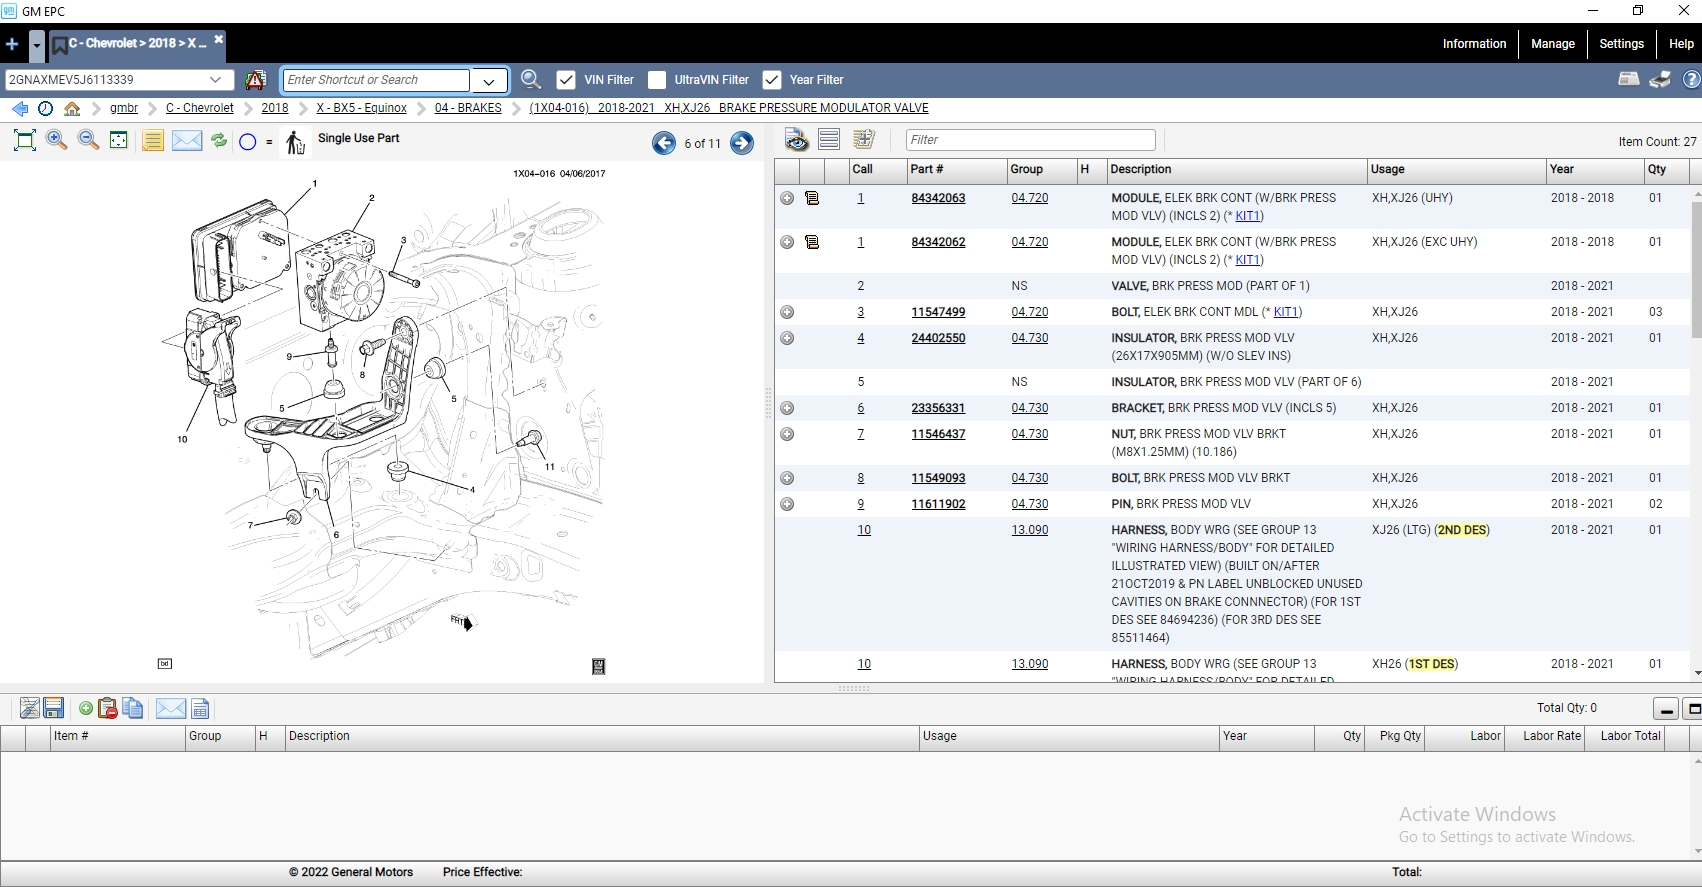1702x887 pixels.
Task: Open the yellow notes icon
Action: (152, 140)
